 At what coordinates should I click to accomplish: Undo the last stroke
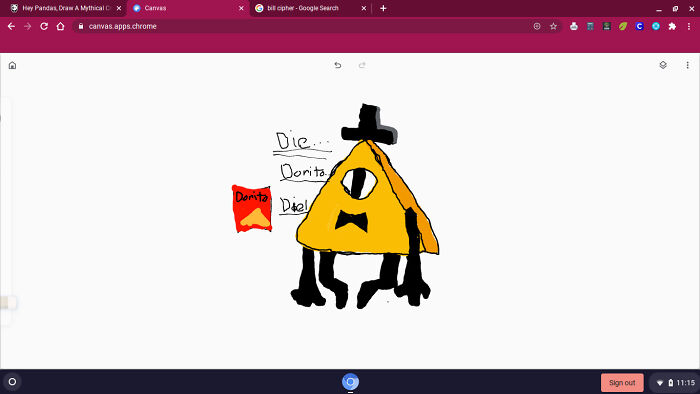point(338,65)
